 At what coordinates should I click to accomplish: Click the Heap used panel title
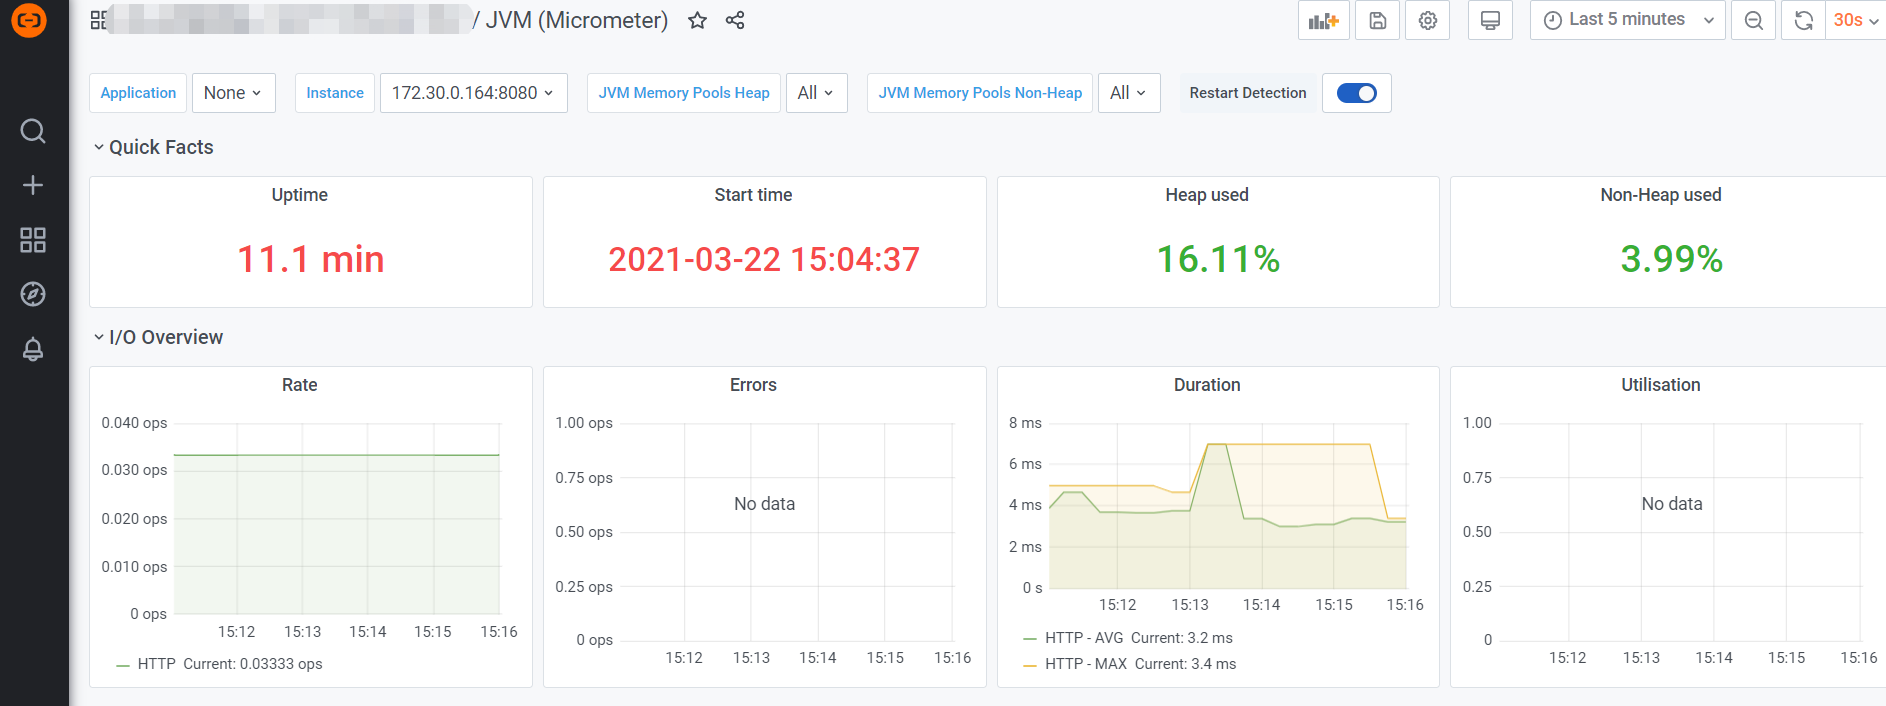(x=1206, y=195)
